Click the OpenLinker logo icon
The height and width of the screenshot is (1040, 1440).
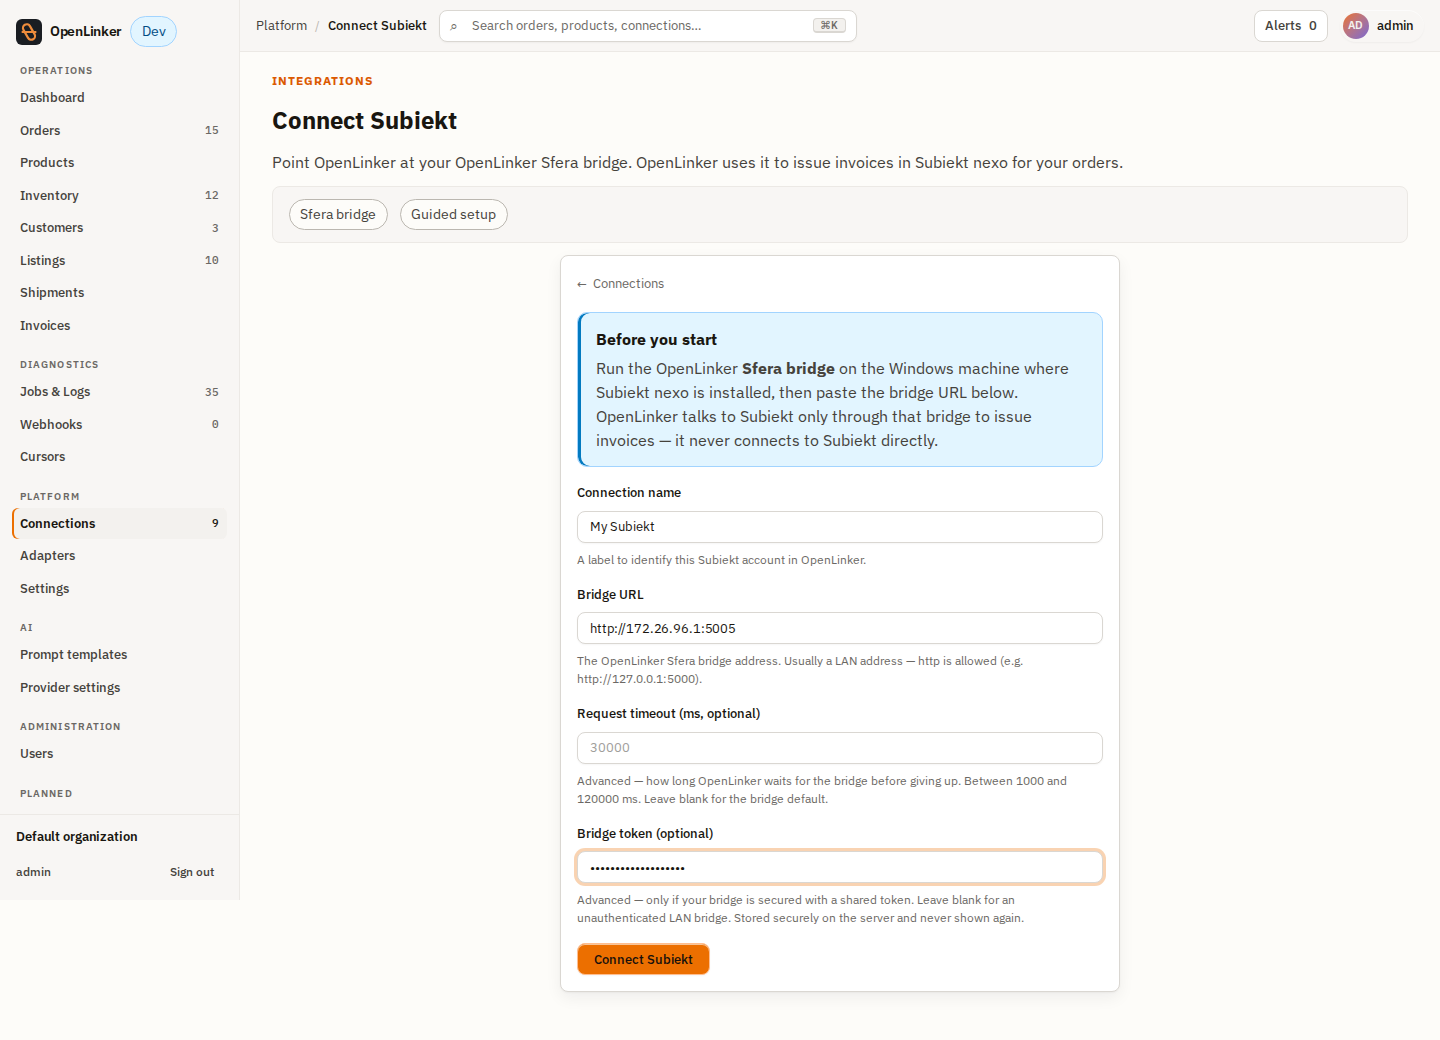coord(29,32)
